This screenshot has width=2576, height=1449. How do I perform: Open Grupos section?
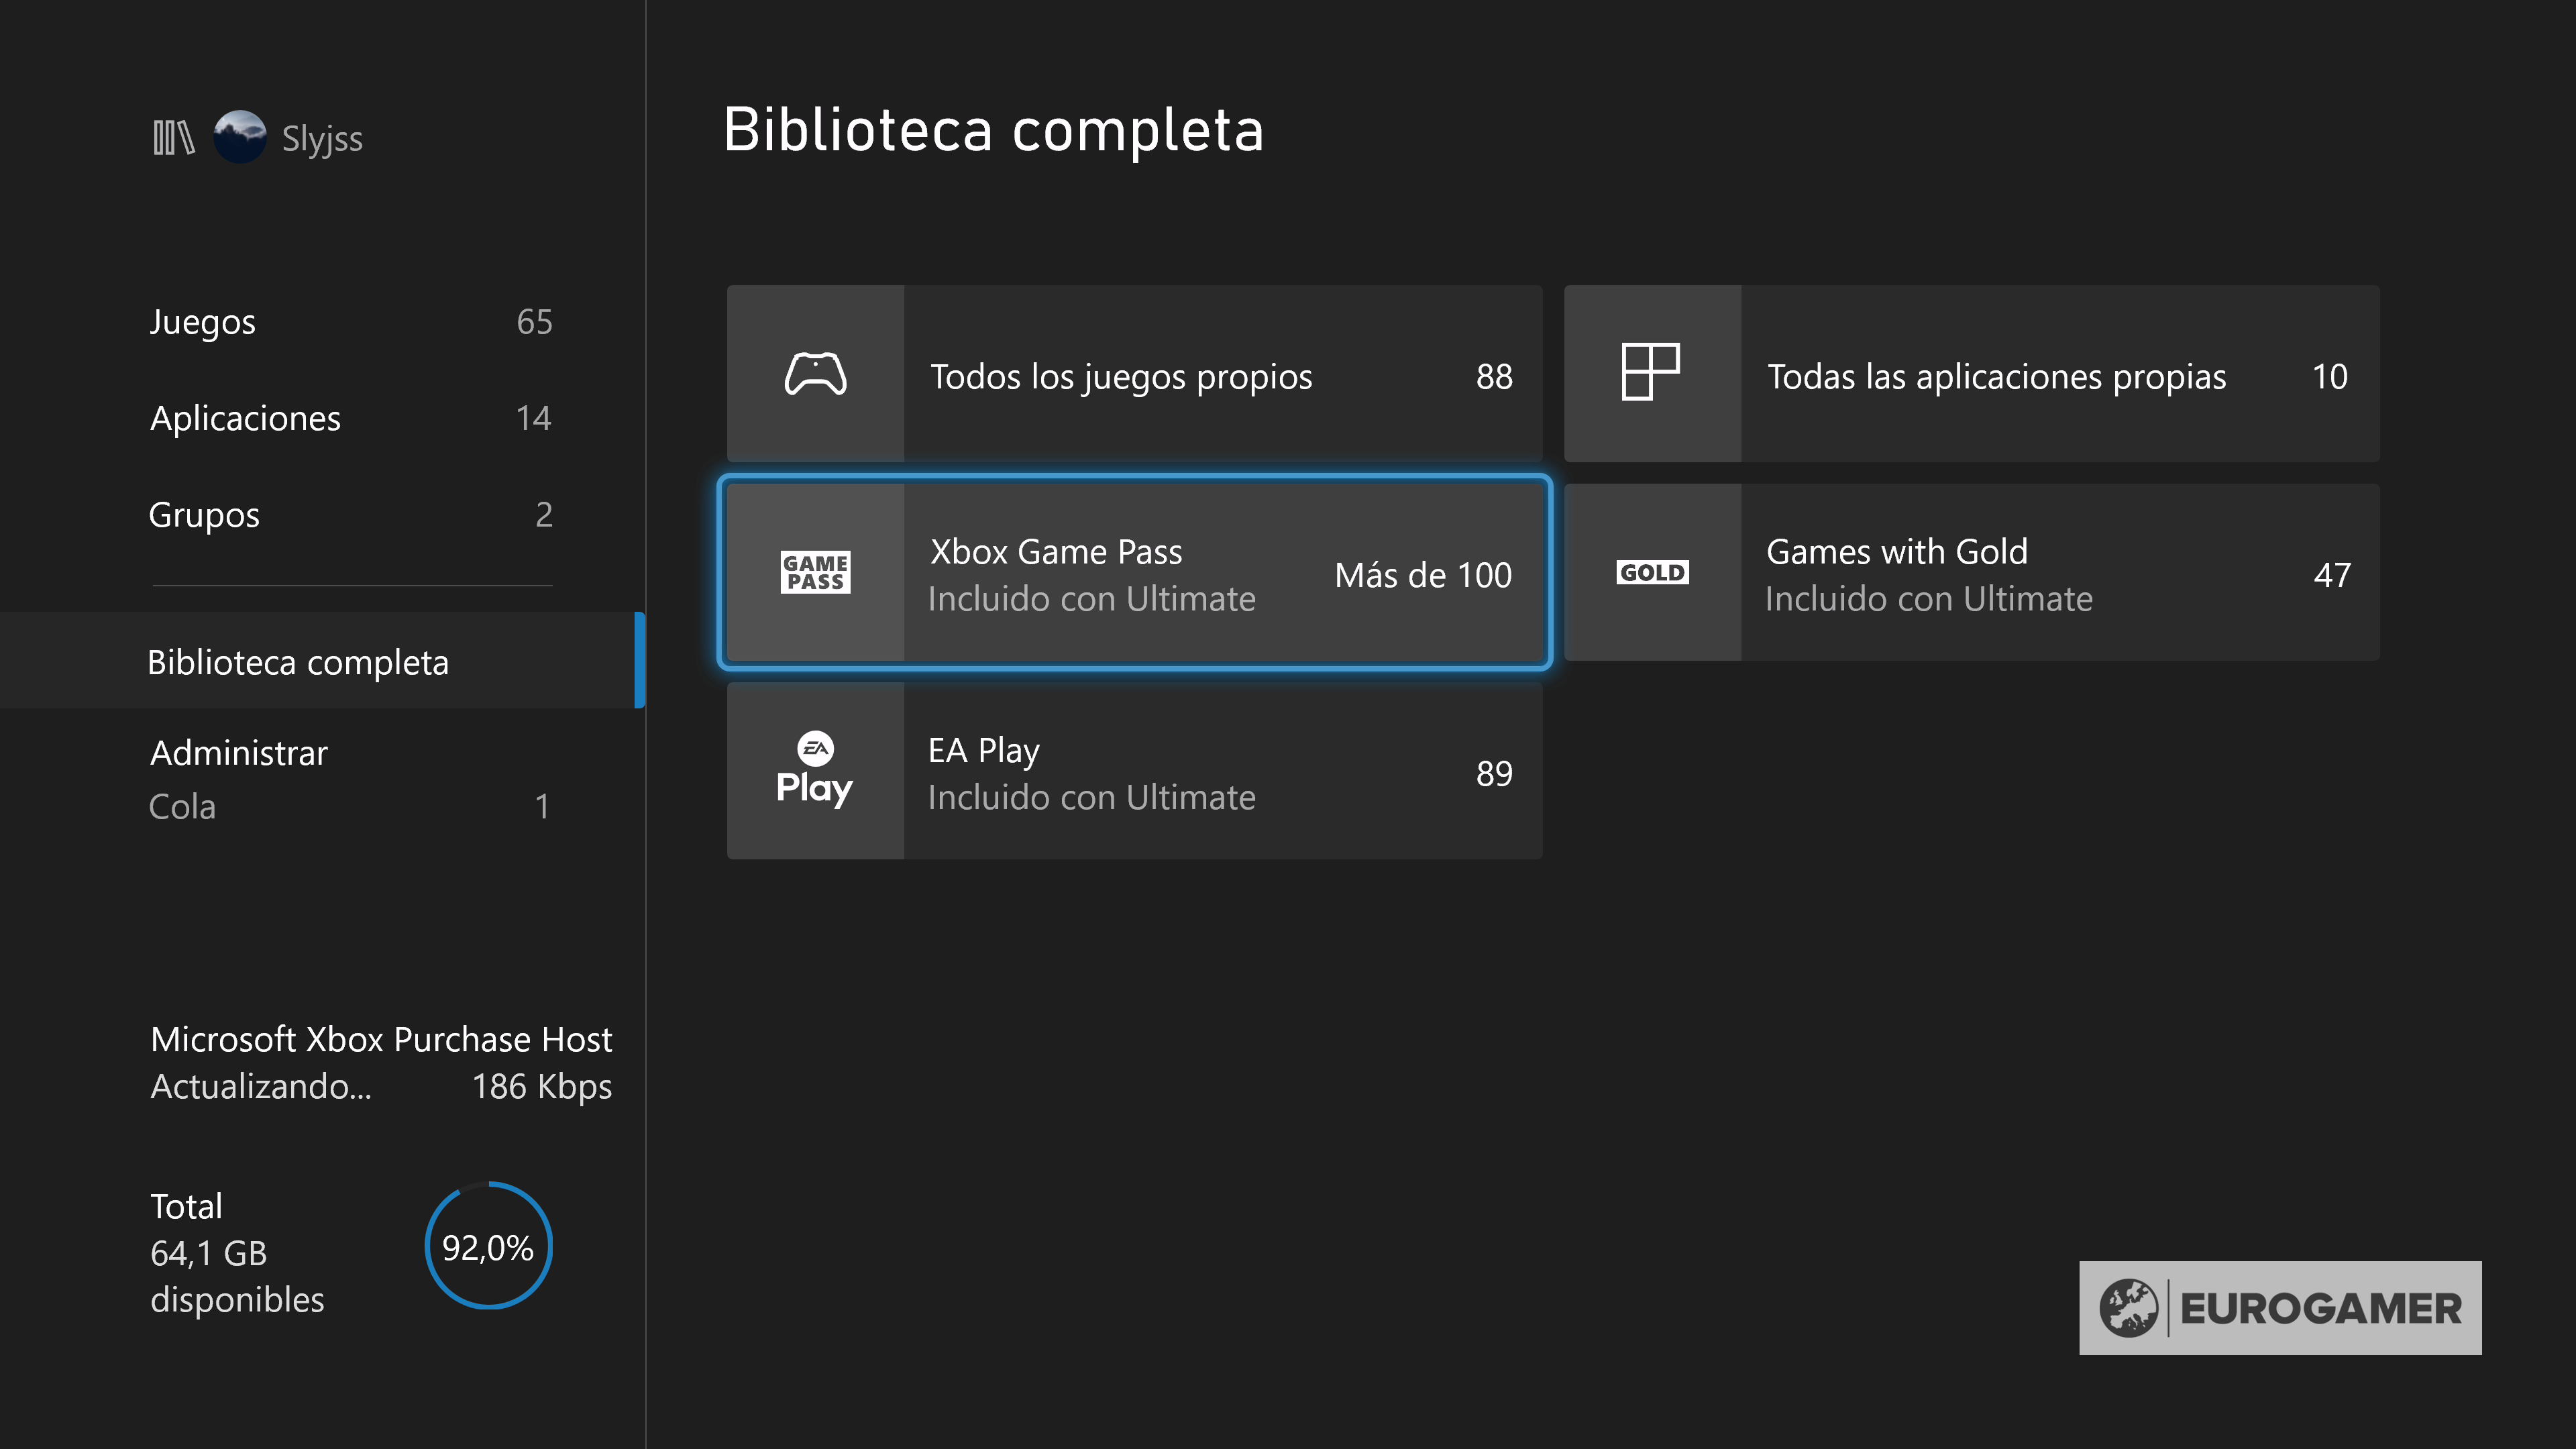[350, 515]
